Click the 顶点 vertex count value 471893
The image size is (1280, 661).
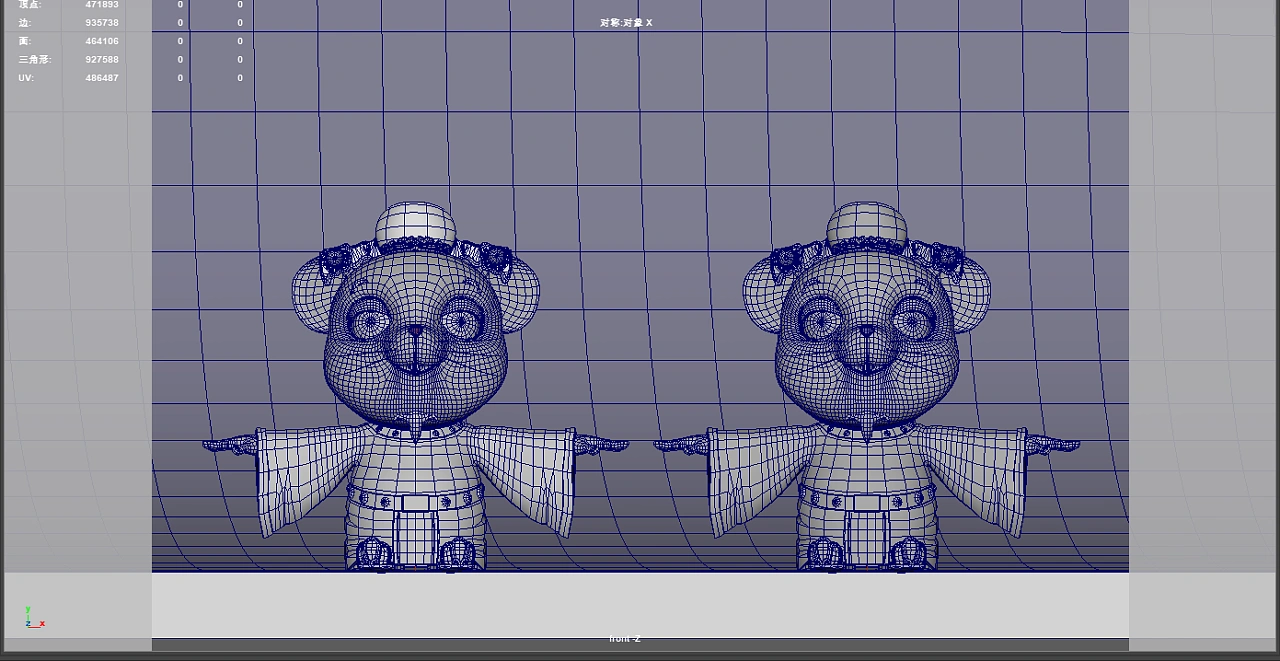pos(102,5)
